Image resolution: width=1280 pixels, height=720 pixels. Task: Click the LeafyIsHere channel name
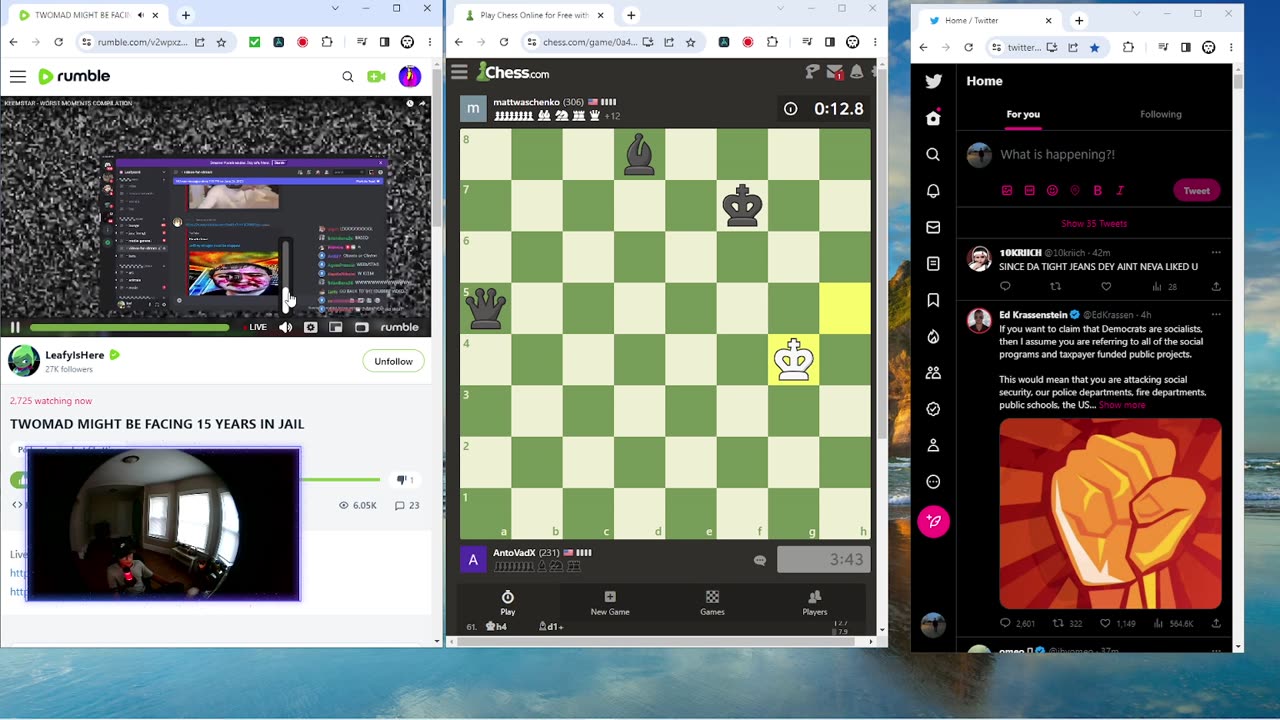tap(75, 355)
